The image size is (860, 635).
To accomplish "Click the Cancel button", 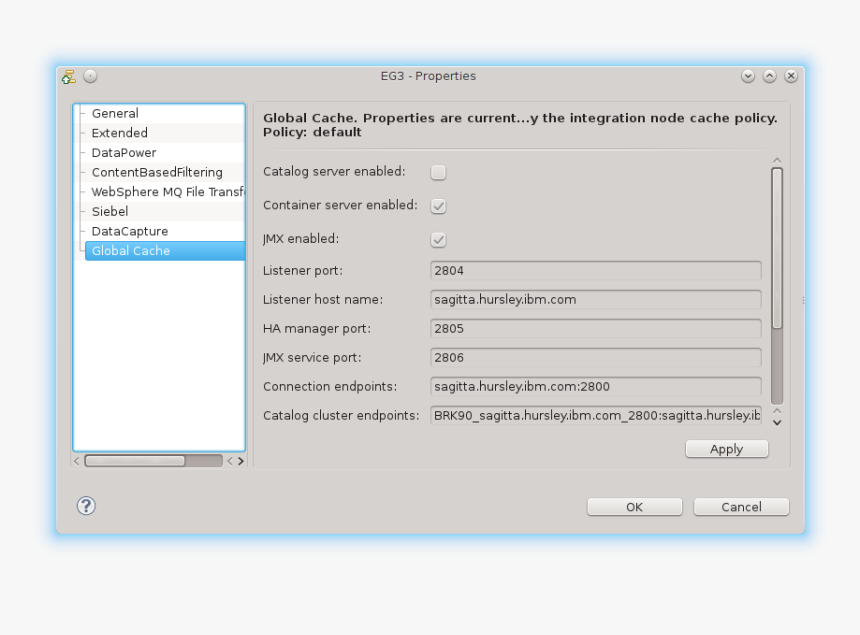I will [x=741, y=507].
